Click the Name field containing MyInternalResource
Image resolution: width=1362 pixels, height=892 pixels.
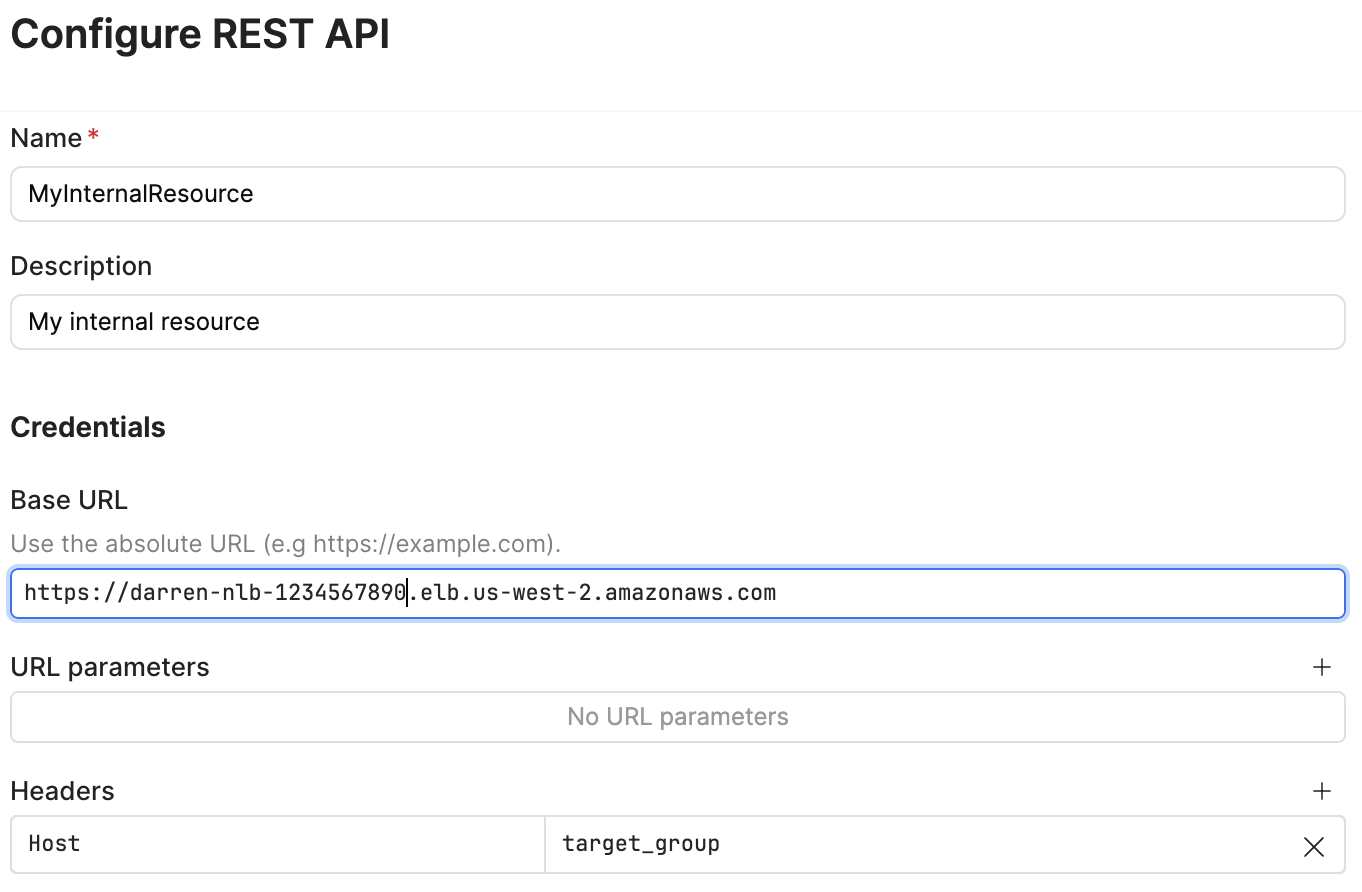[x=677, y=194]
